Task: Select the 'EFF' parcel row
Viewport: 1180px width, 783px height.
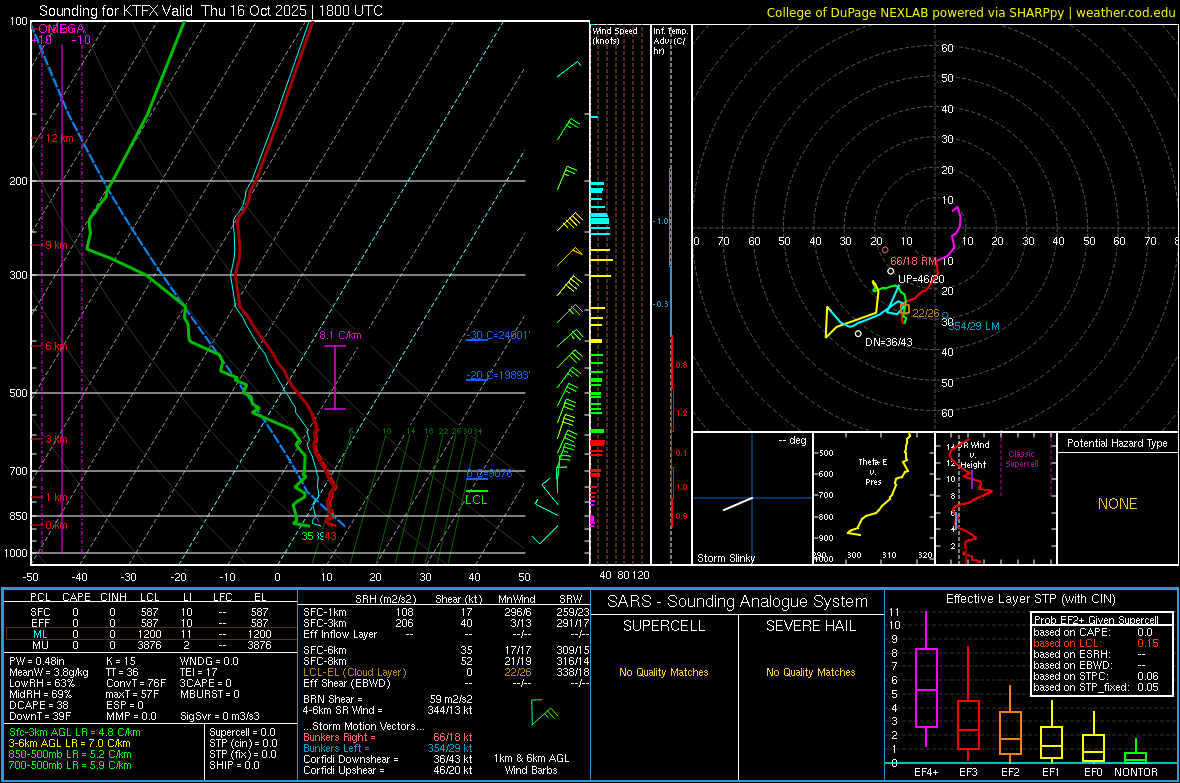Action: pyautogui.click(x=150, y=623)
